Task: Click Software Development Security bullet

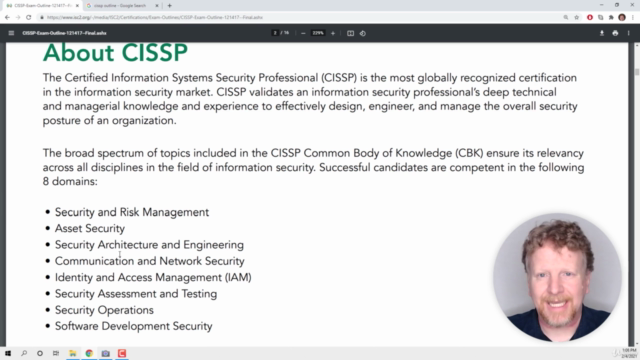Action: [133, 326]
